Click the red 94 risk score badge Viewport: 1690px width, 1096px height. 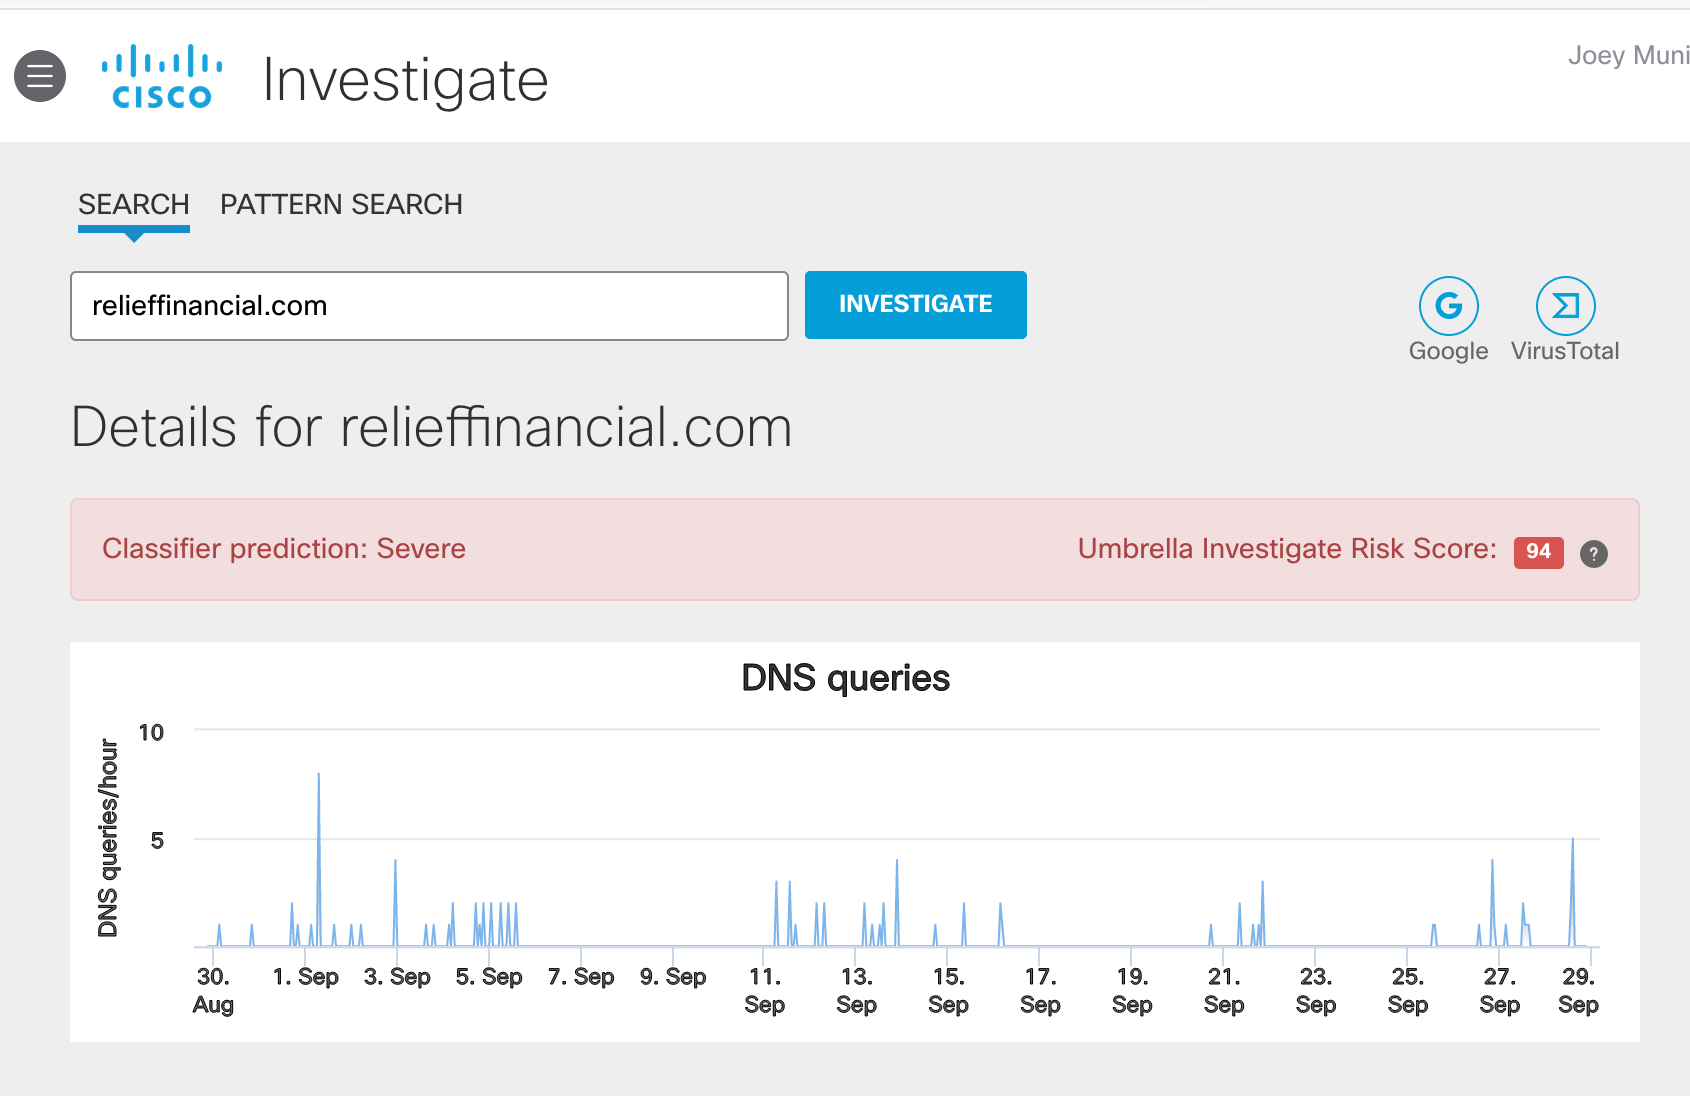click(x=1538, y=552)
